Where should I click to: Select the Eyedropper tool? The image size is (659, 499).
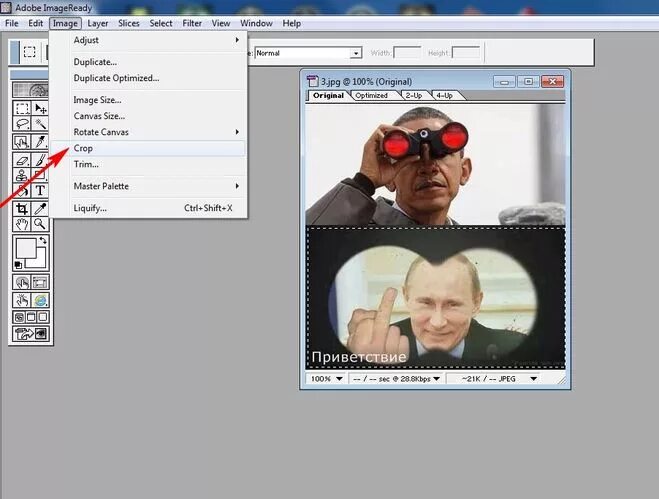(x=40, y=209)
